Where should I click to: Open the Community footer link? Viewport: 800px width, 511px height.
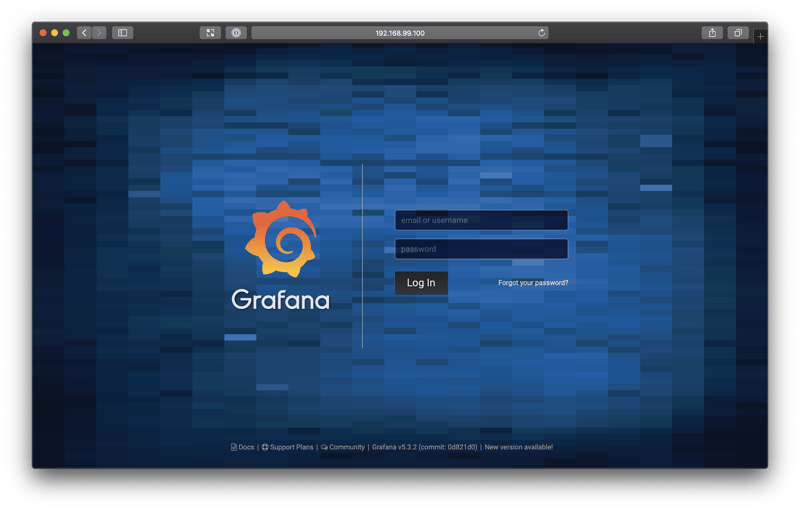[x=343, y=447]
